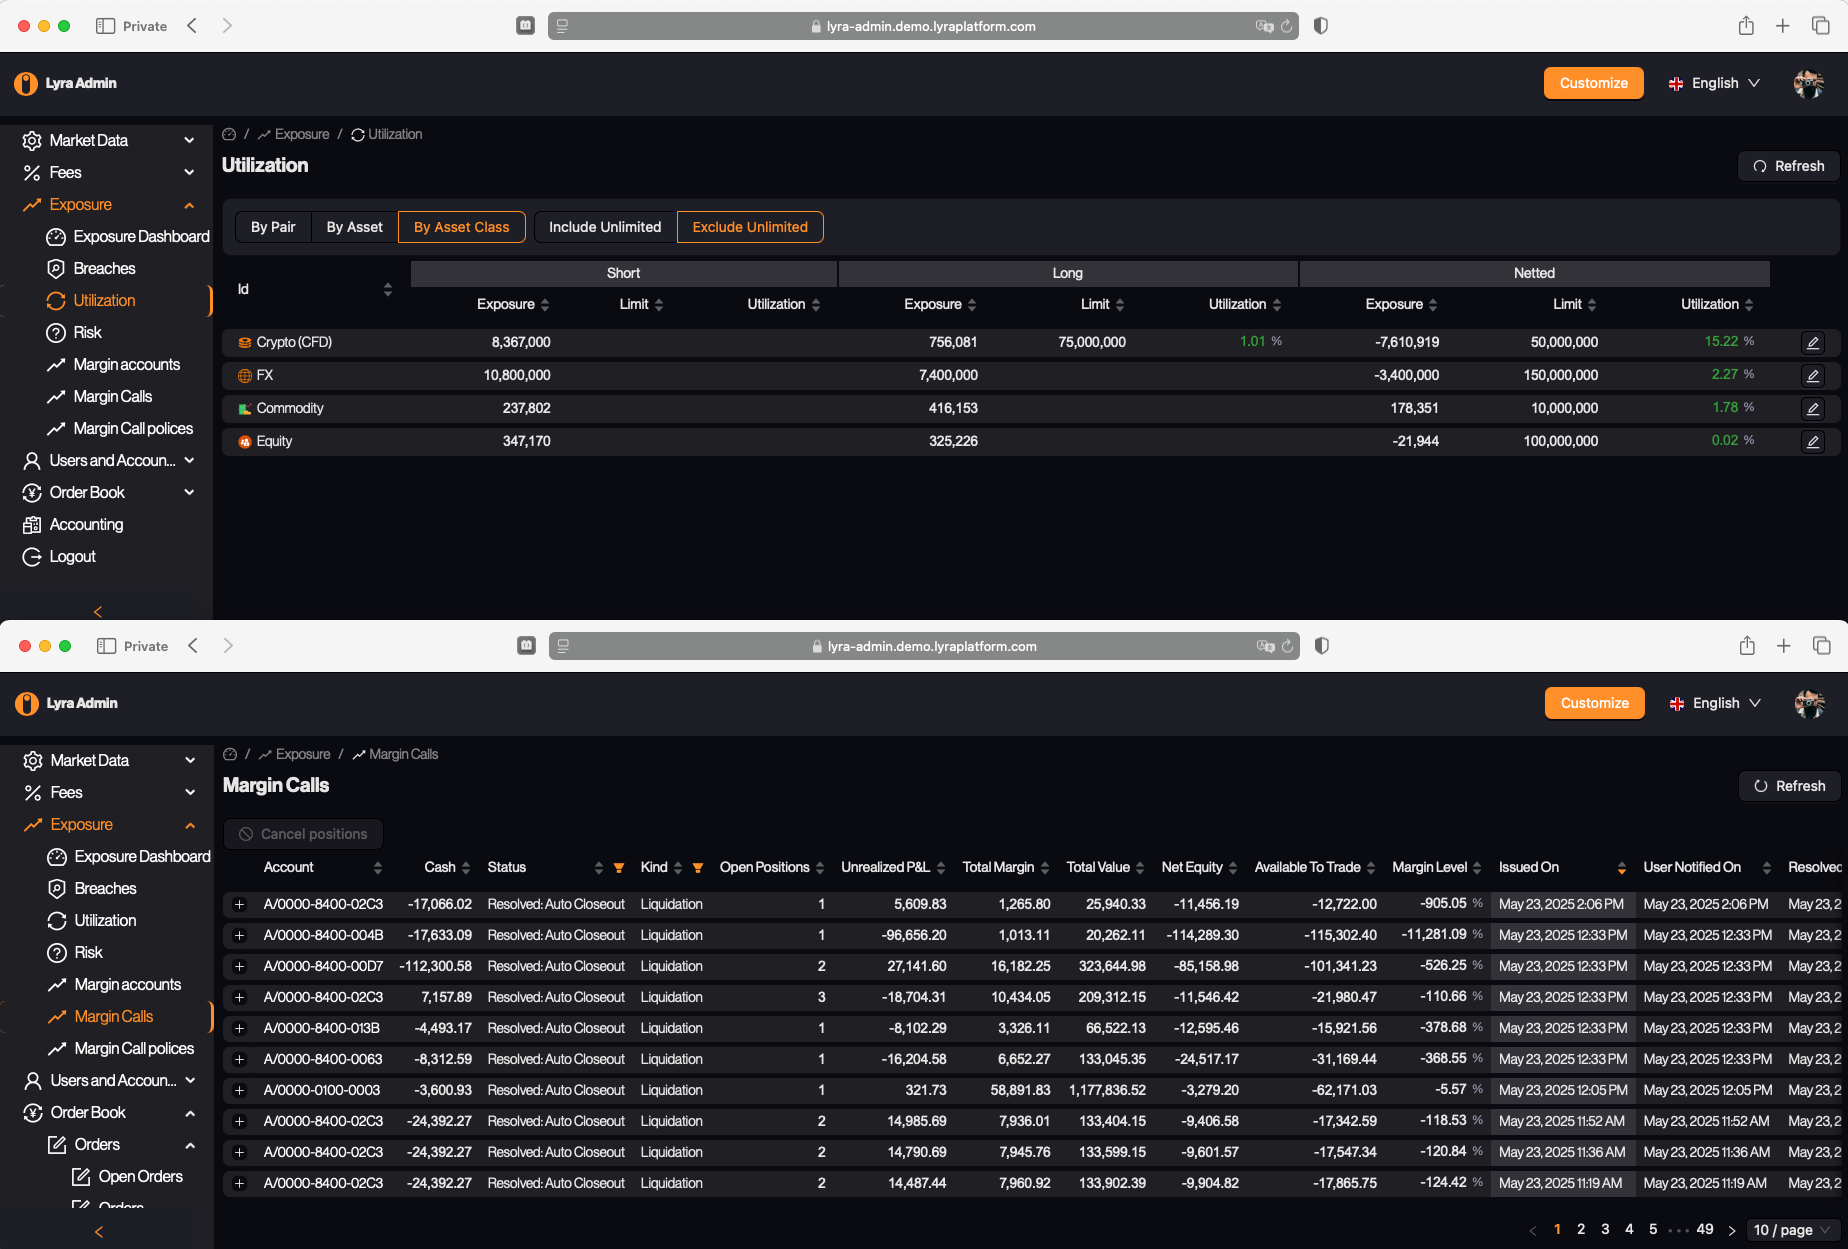Image resolution: width=1848 pixels, height=1249 pixels.
Task: Expand the first margin call row A/0000-8400-02C3
Action: tap(239, 905)
